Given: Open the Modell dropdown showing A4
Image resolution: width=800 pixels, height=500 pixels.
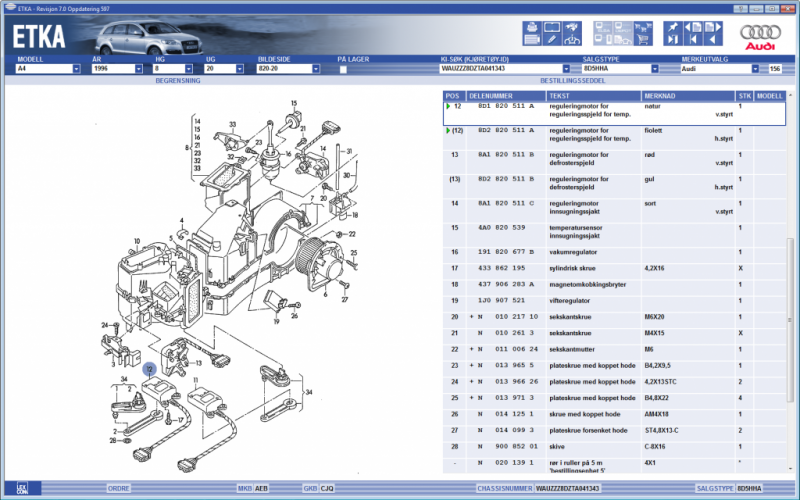Looking at the screenshot, I should point(76,69).
